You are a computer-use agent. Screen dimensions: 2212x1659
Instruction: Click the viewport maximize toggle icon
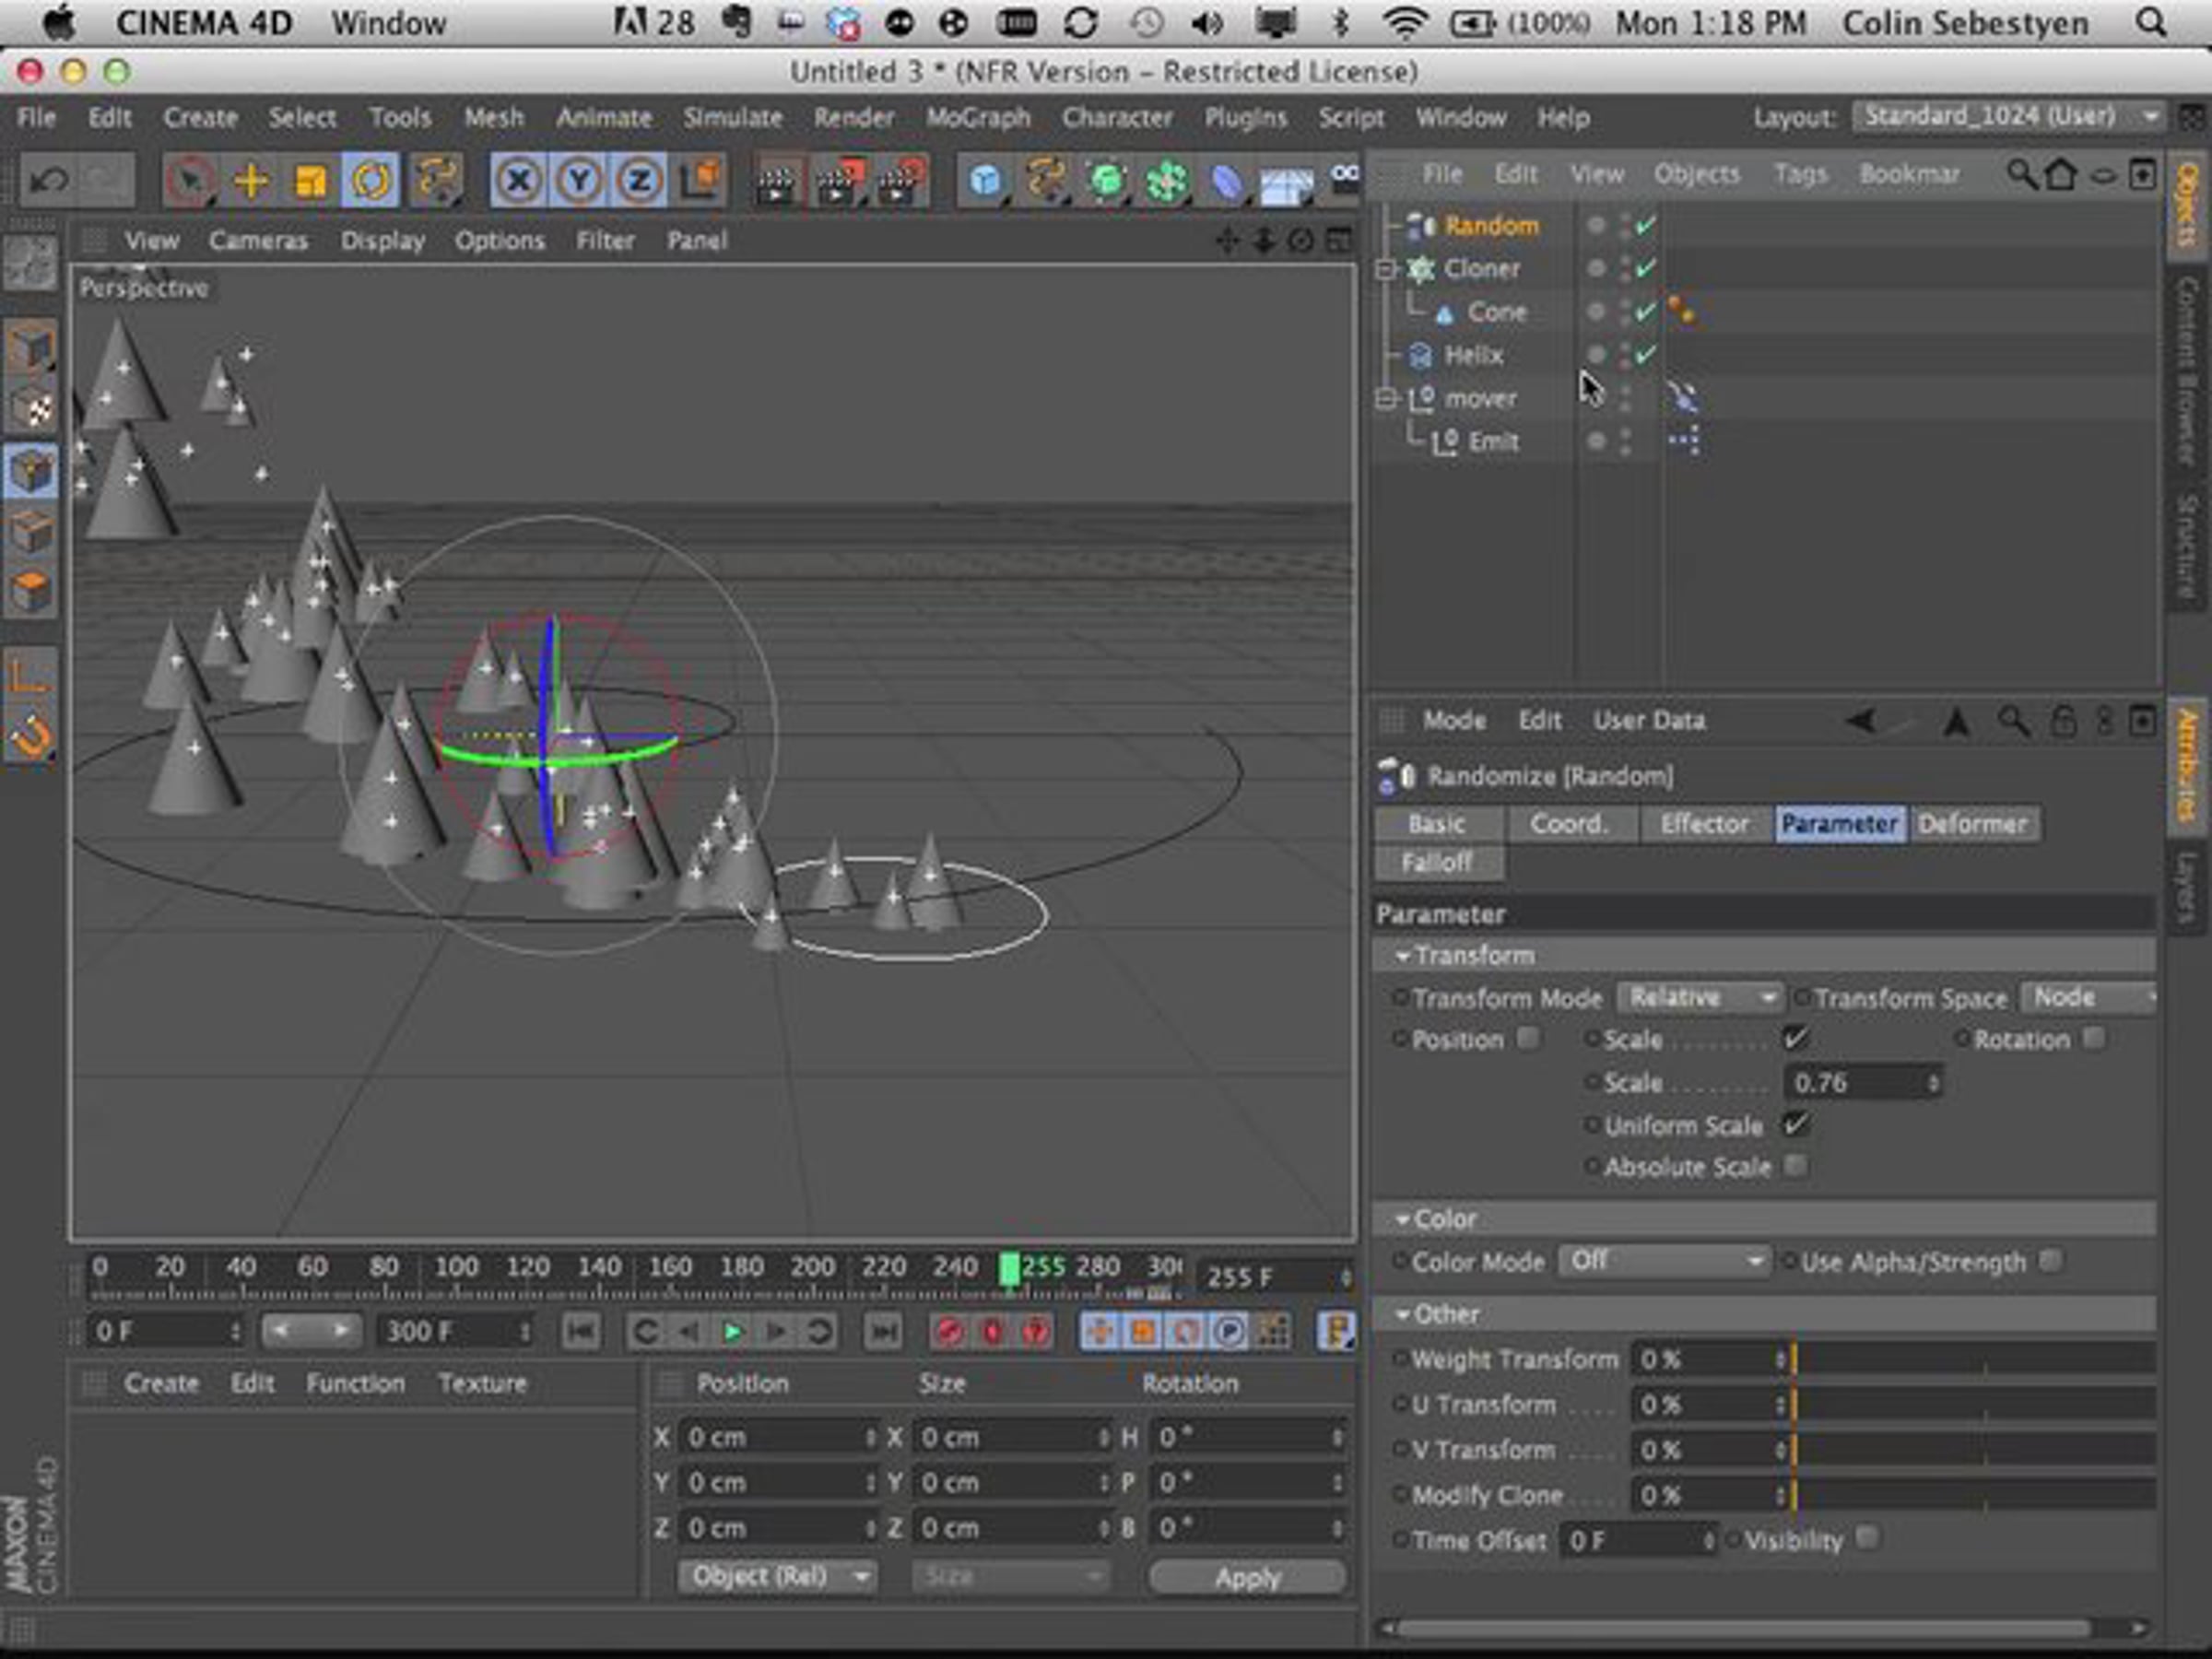pos(1337,240)
